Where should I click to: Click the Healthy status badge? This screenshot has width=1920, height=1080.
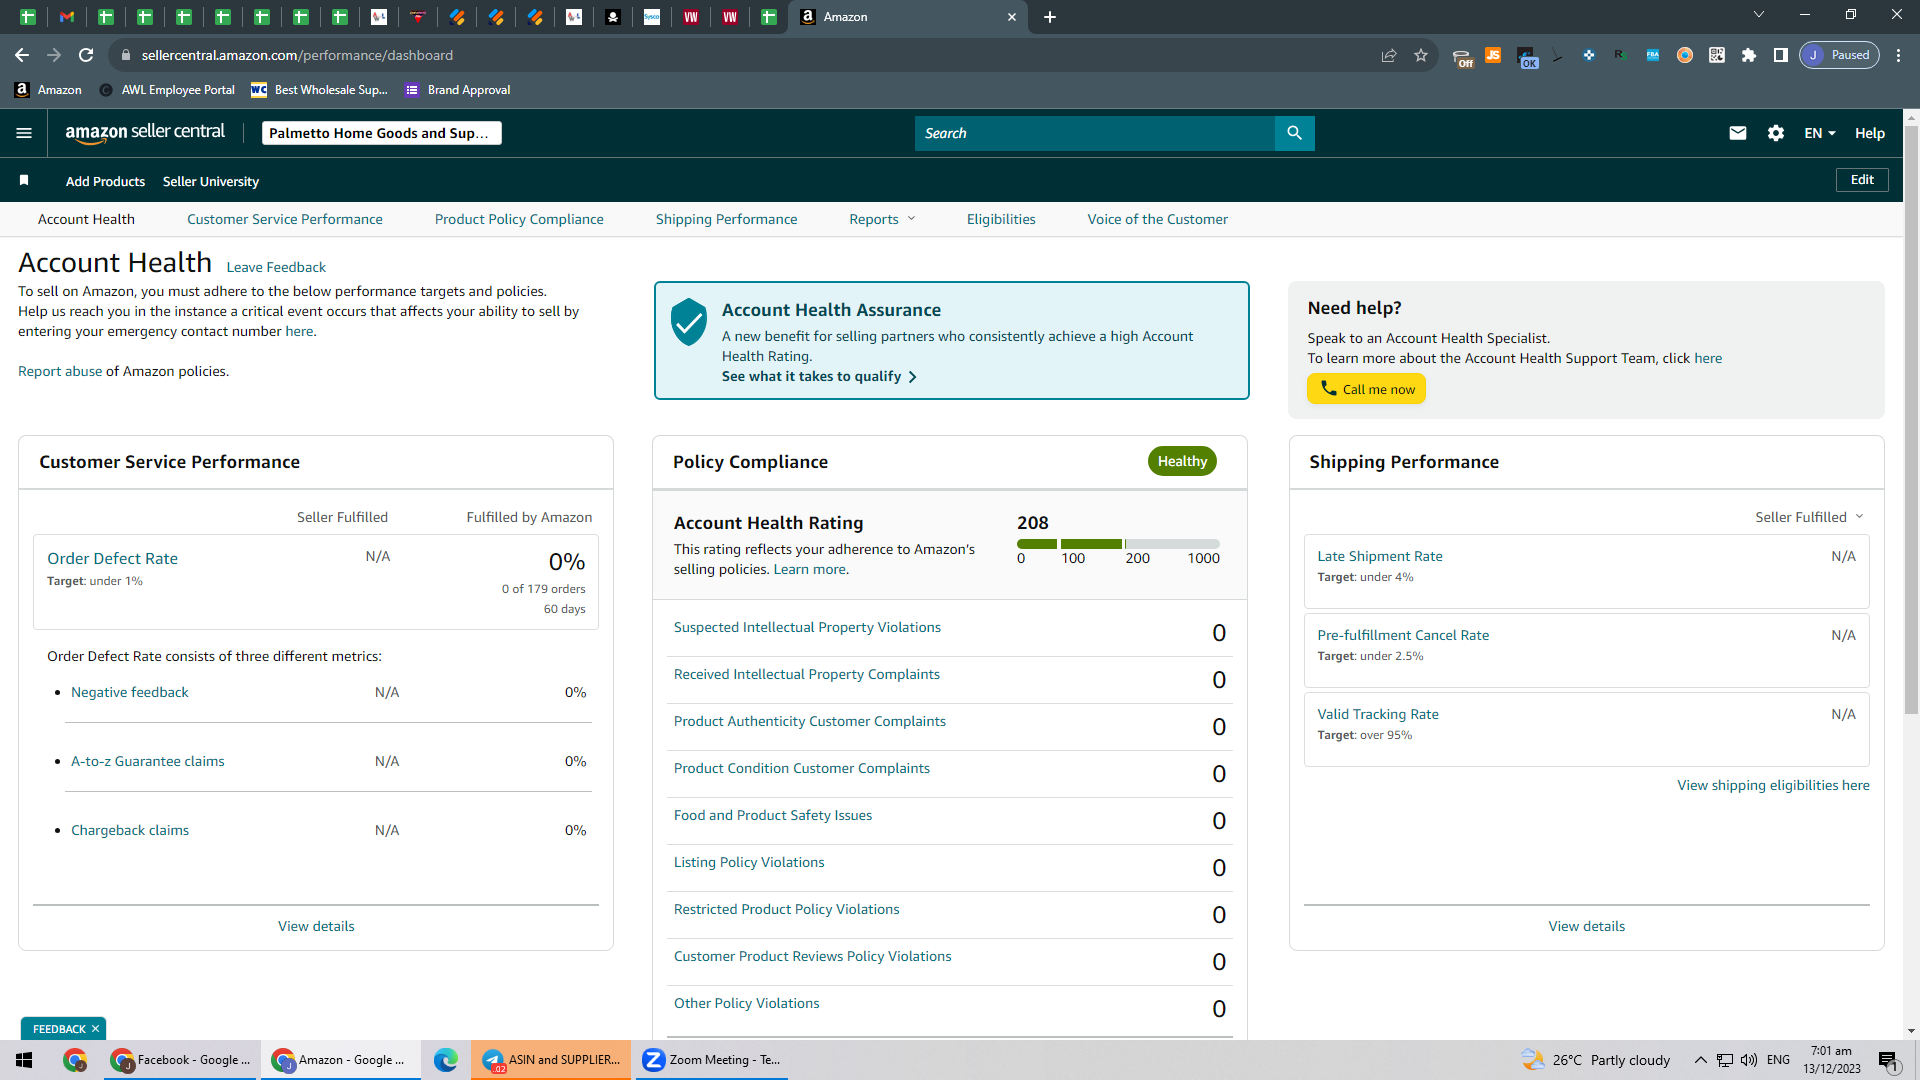pos(1182,461)
